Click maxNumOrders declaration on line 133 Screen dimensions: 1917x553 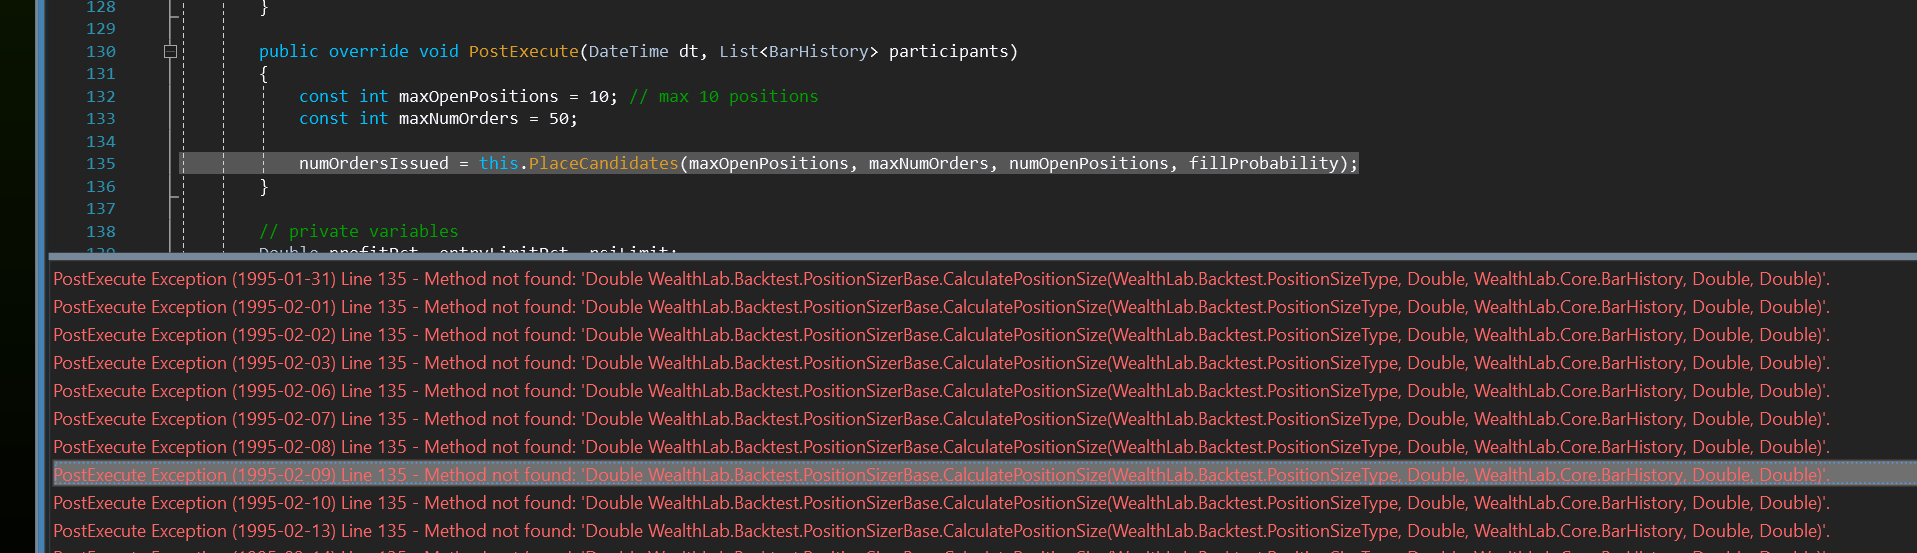coord(458,119)
